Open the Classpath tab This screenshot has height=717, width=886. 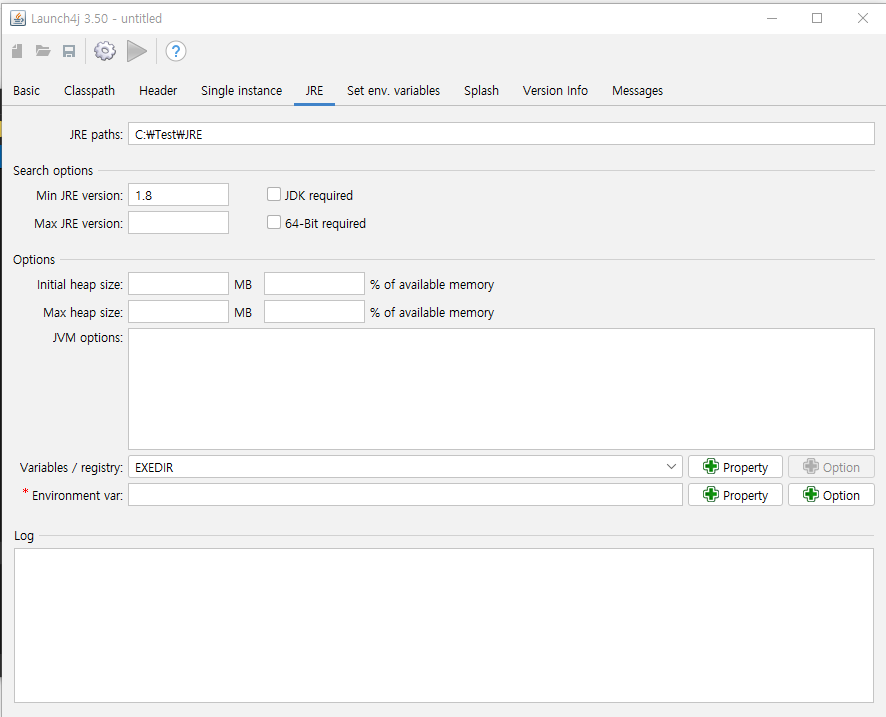click(89, 90)
